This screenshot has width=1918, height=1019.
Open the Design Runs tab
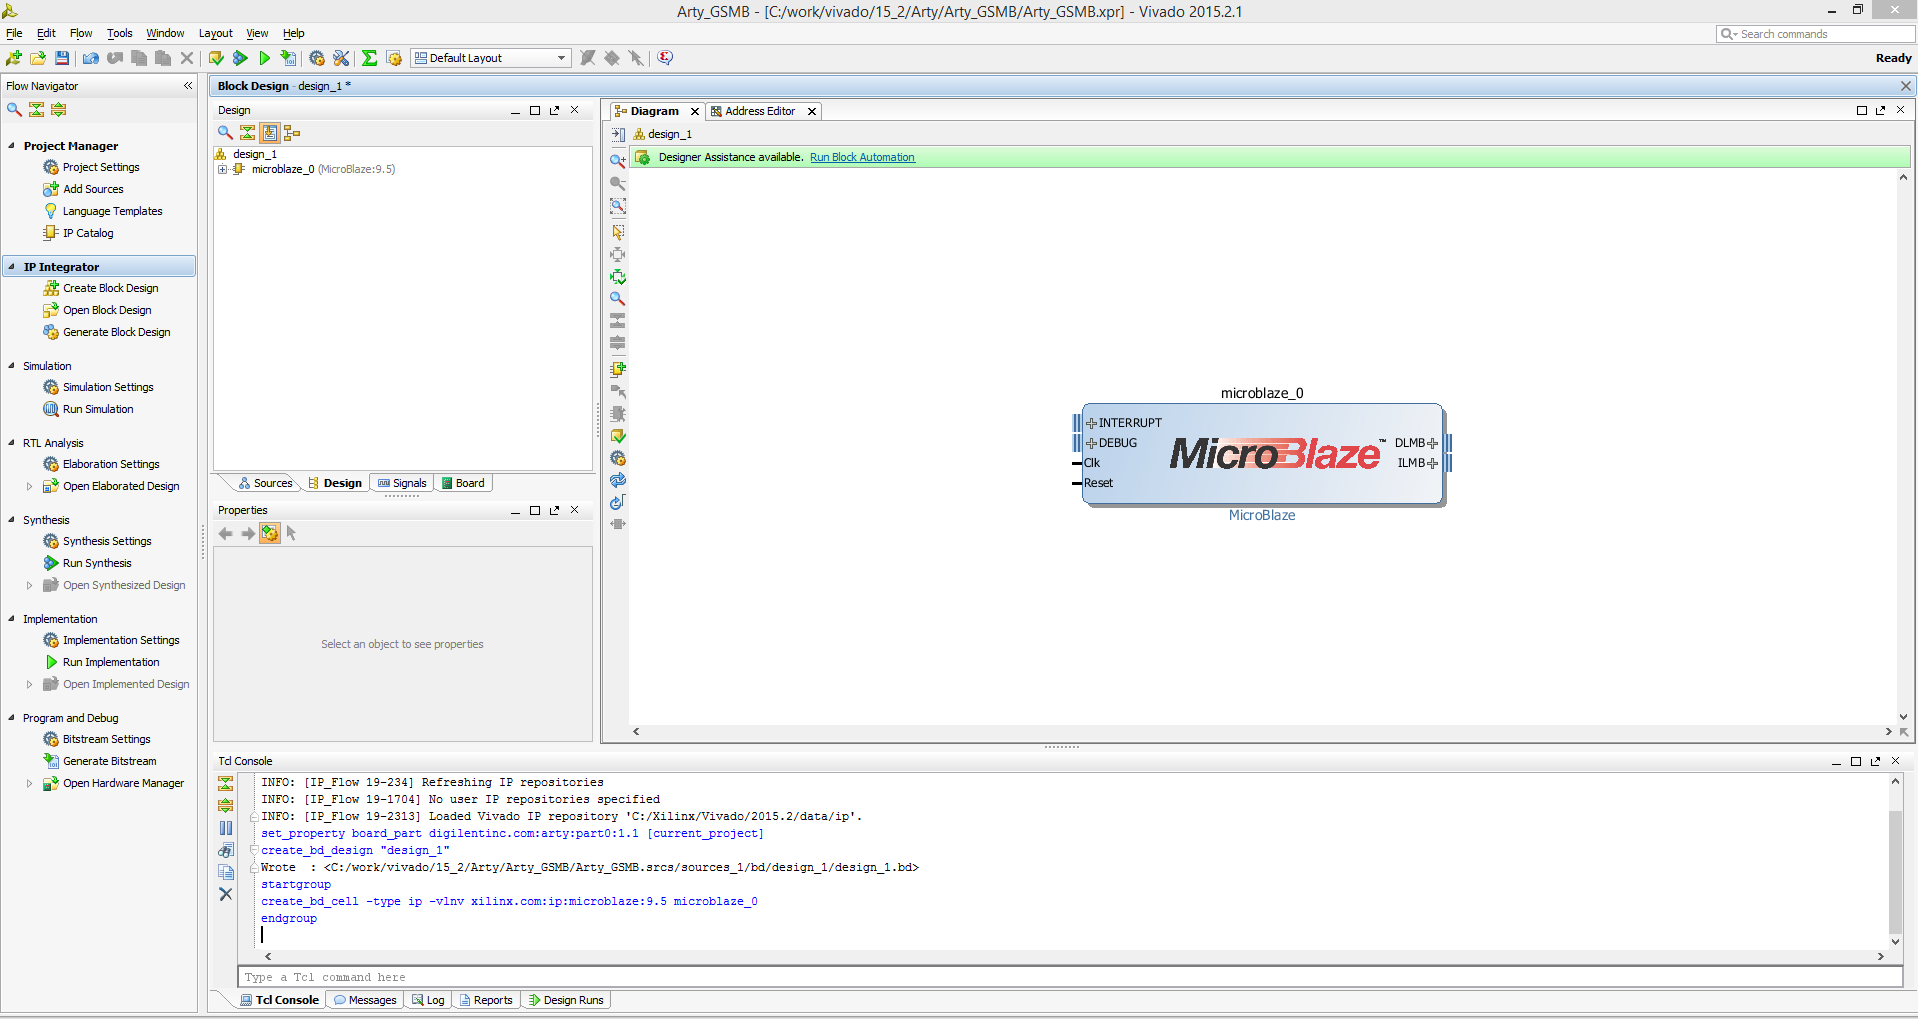coord(566,1000)
